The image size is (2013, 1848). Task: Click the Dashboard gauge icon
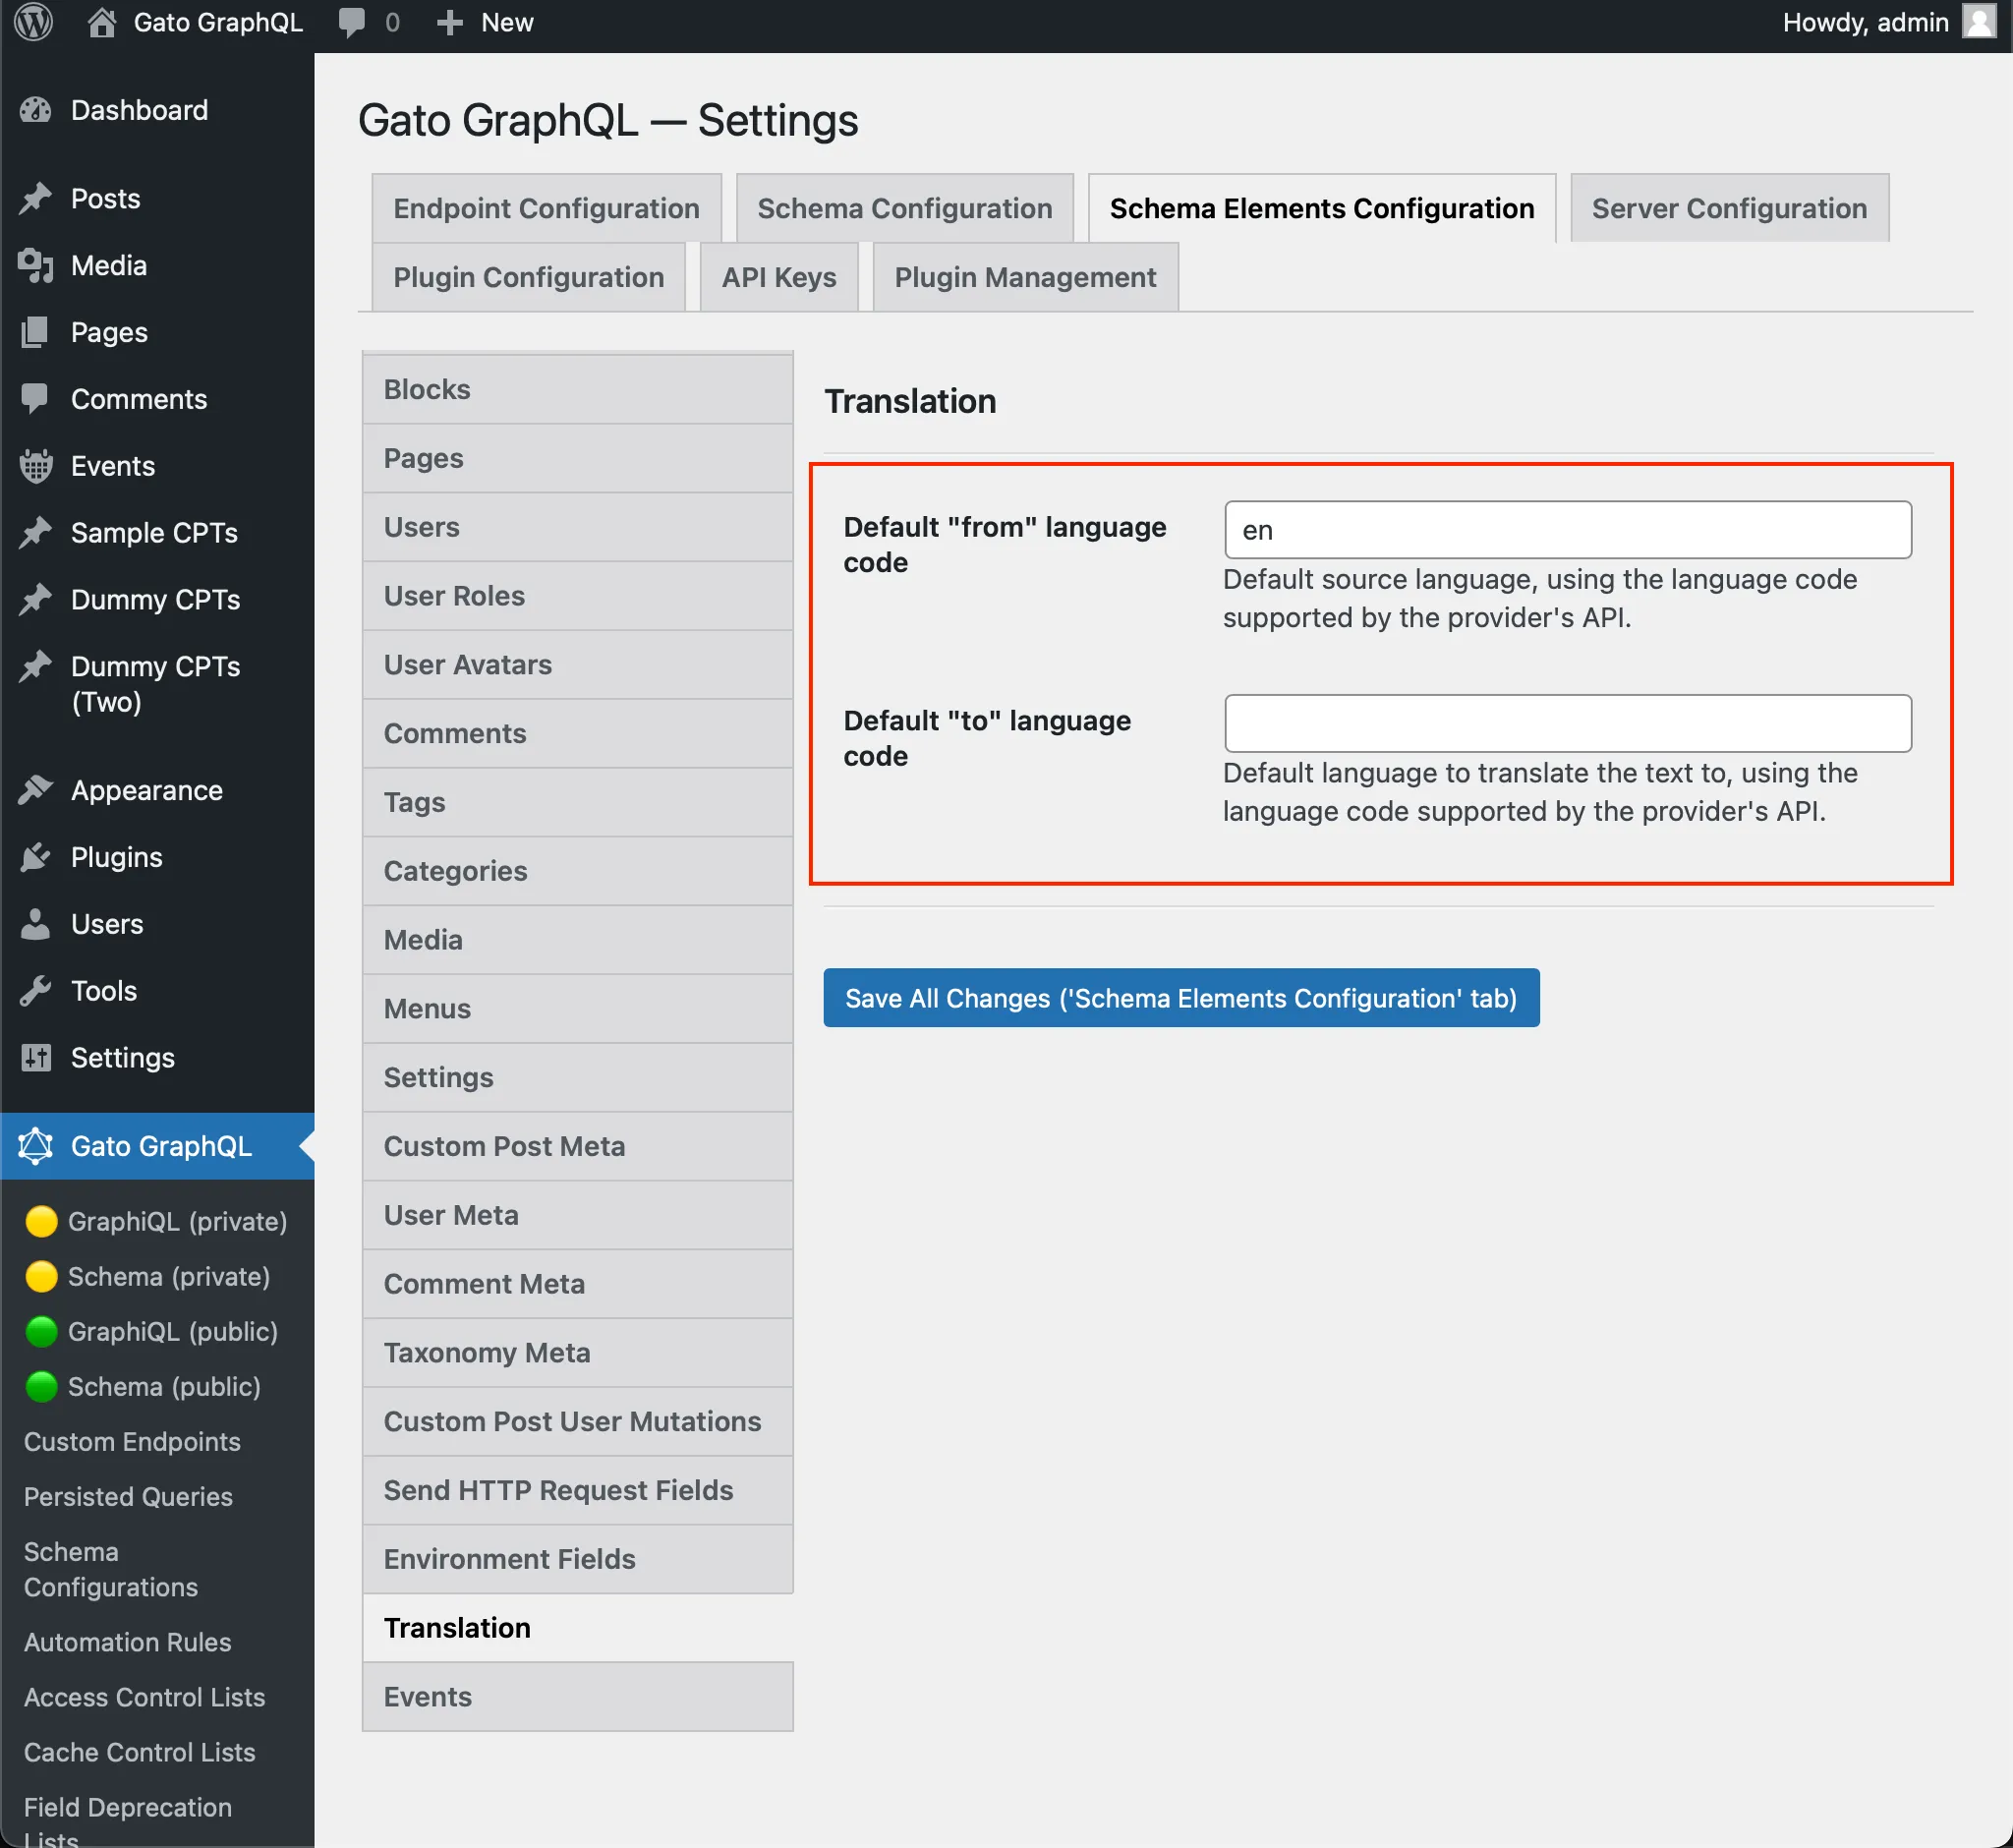(36, 110)
